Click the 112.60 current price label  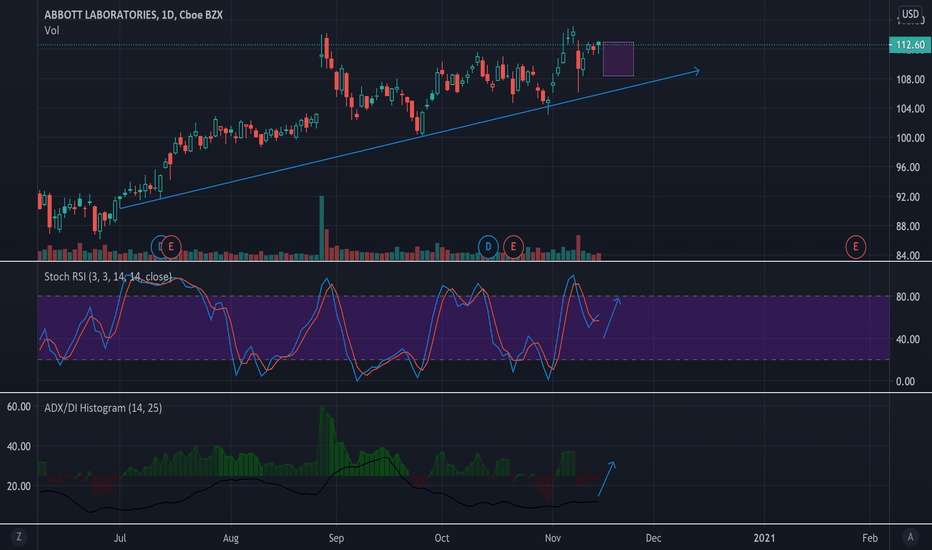(910, 45)
